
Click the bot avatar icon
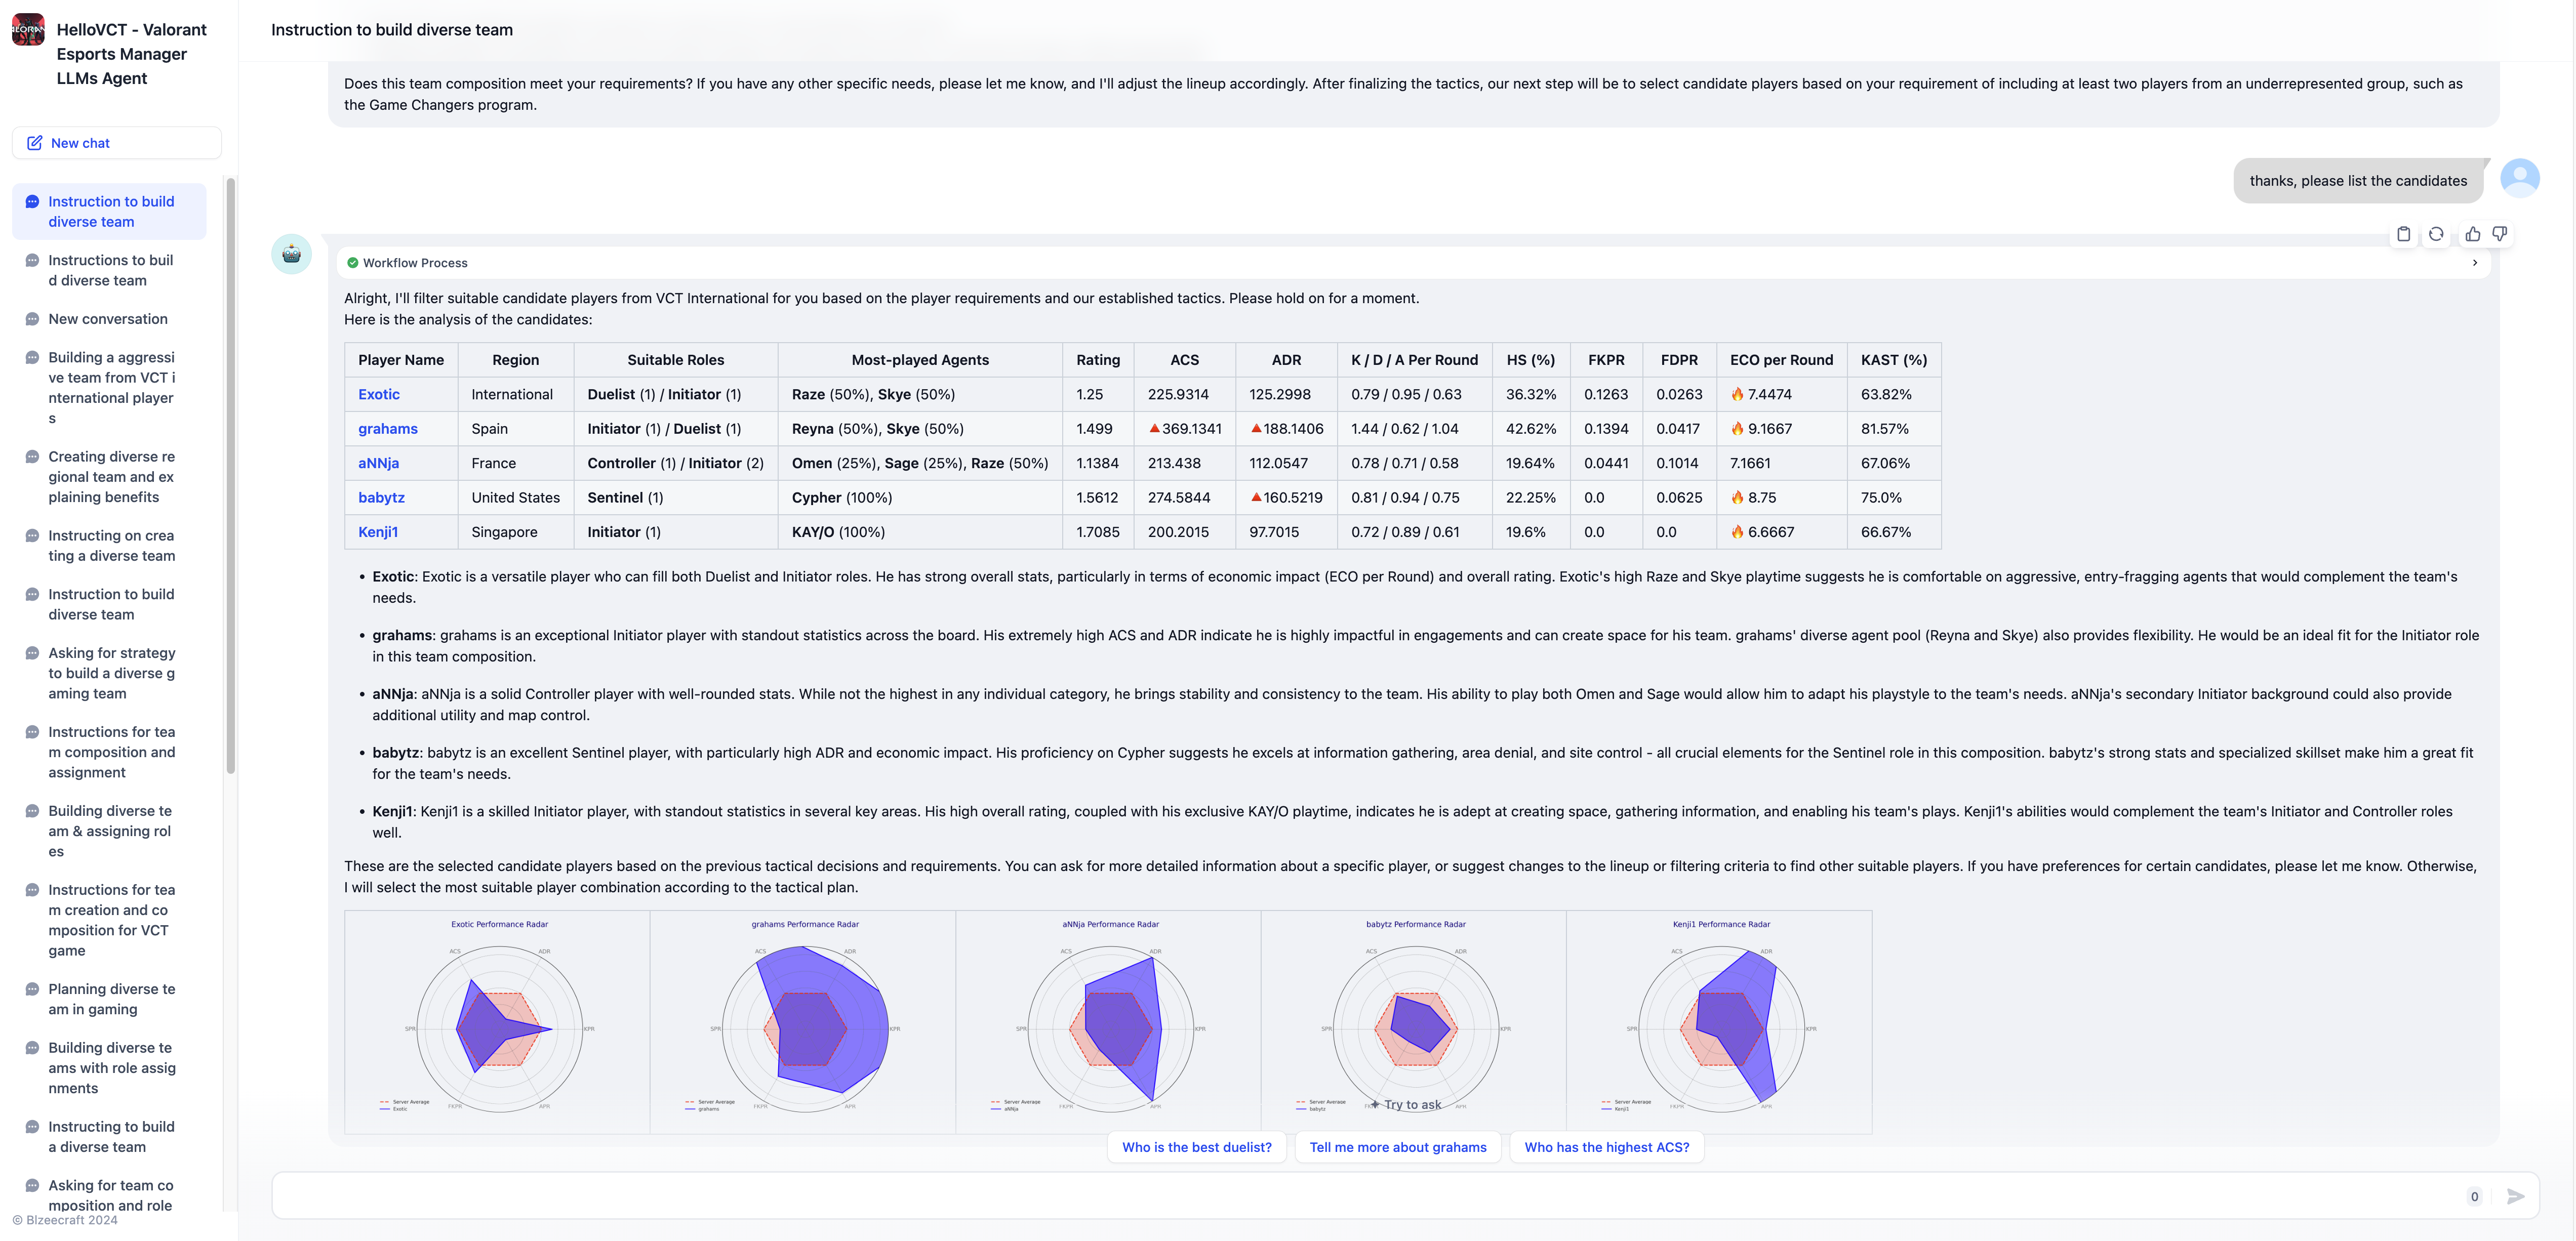[291, 255]
